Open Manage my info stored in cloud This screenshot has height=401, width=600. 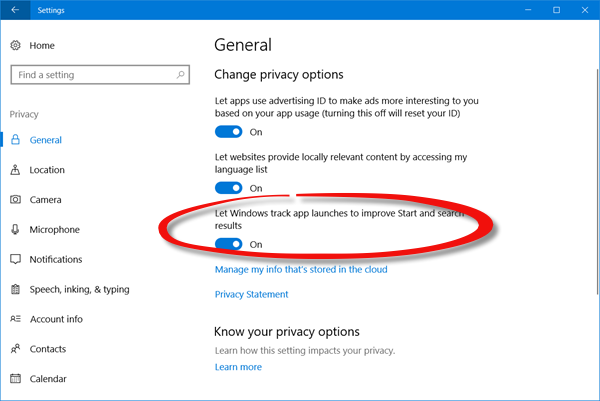tap(301, 269)
